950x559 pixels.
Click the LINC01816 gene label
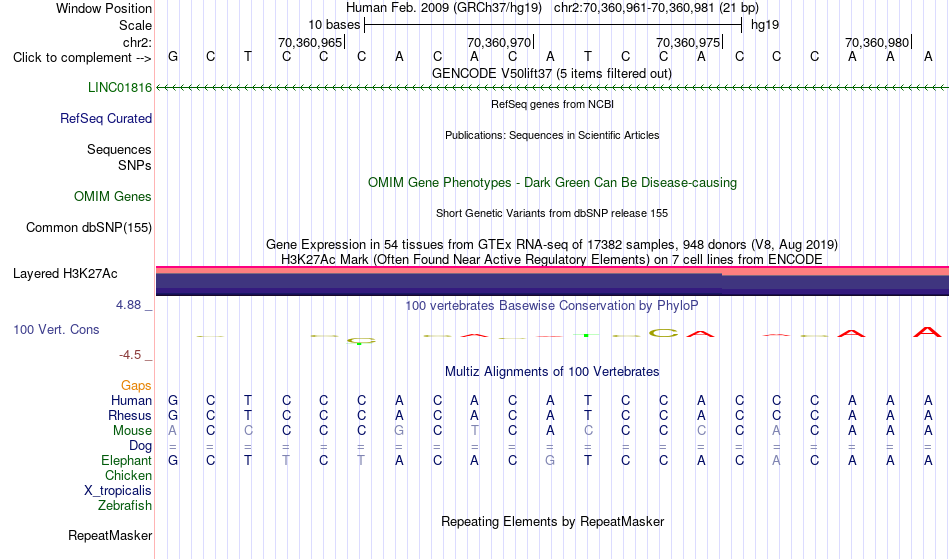click(120, 87)
